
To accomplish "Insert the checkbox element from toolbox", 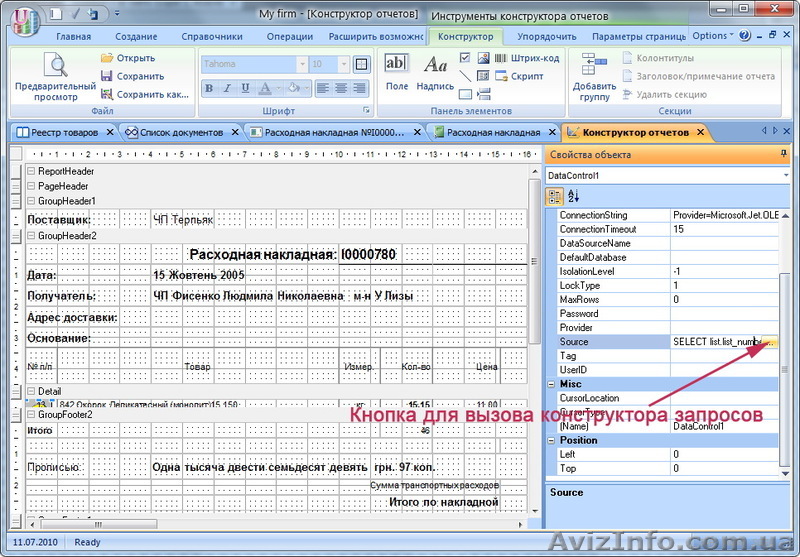I will (x=465, y=58).
